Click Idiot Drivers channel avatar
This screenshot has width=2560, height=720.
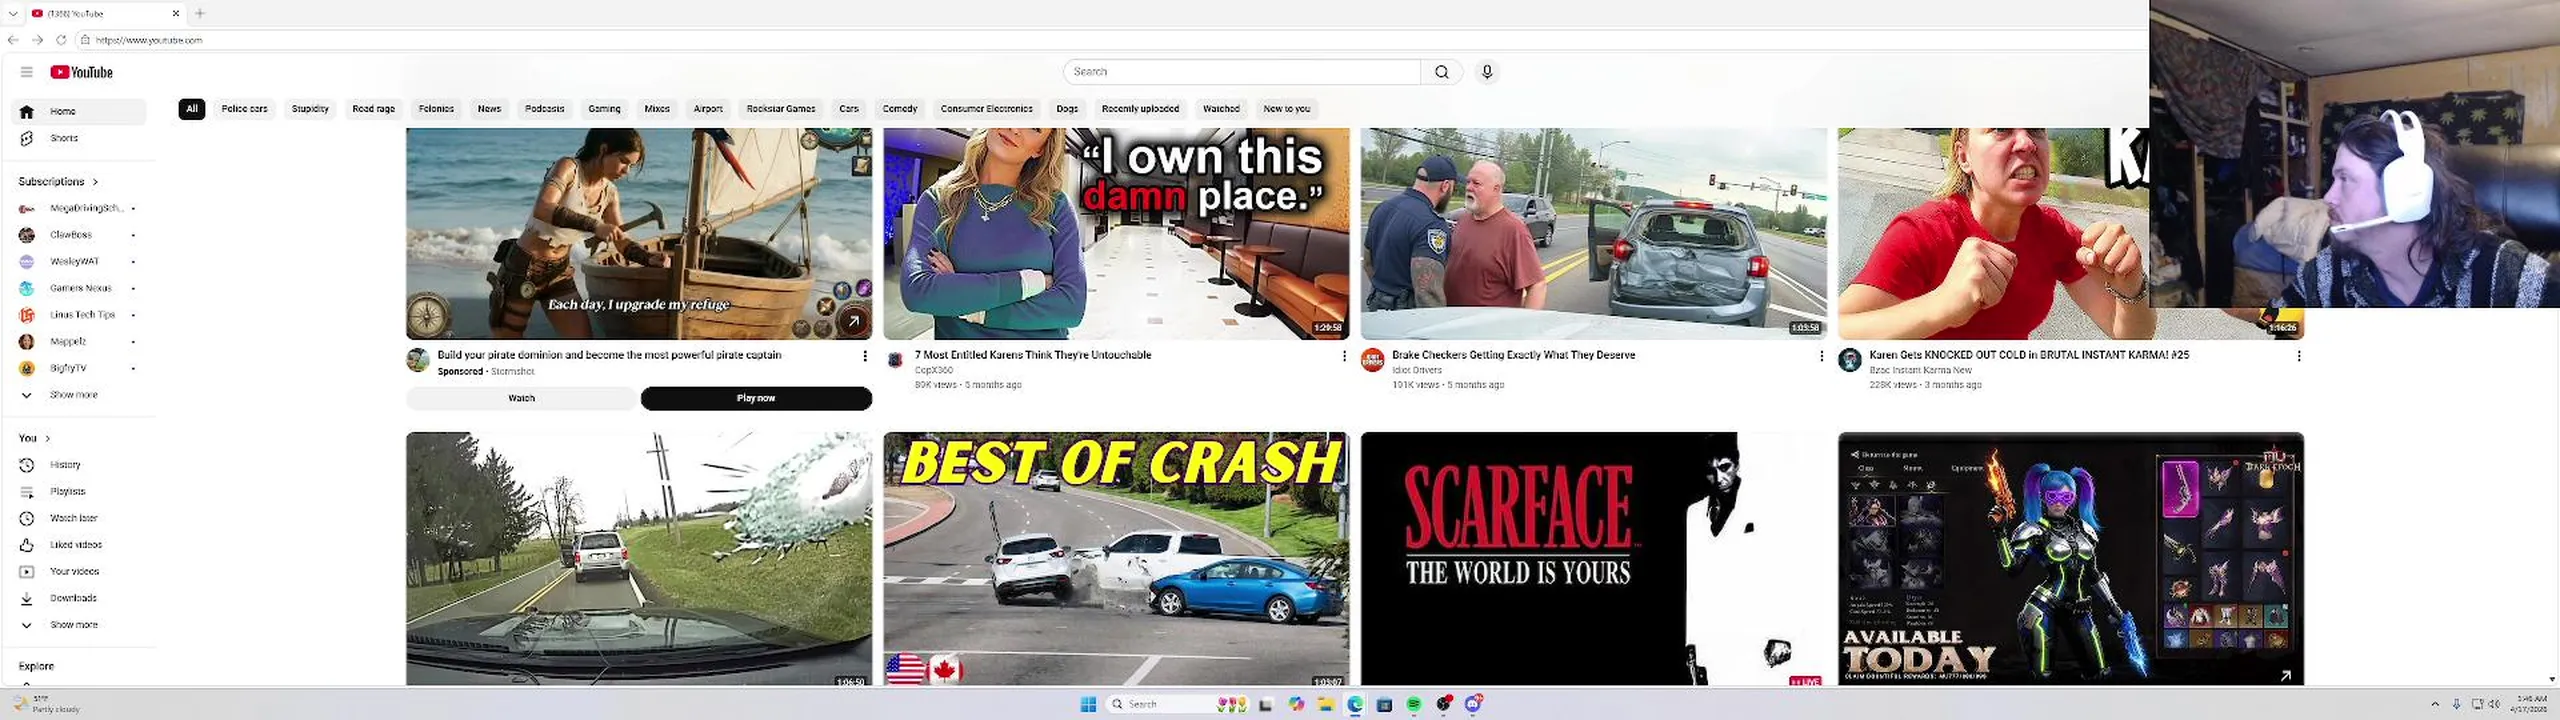pos(1373,360)
